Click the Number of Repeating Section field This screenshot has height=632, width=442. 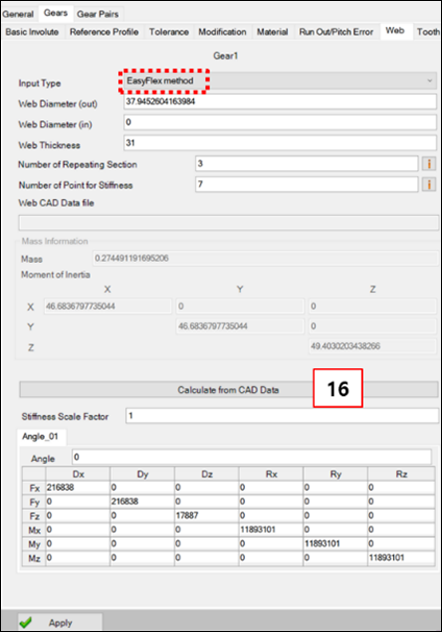[x=307, y=164]
